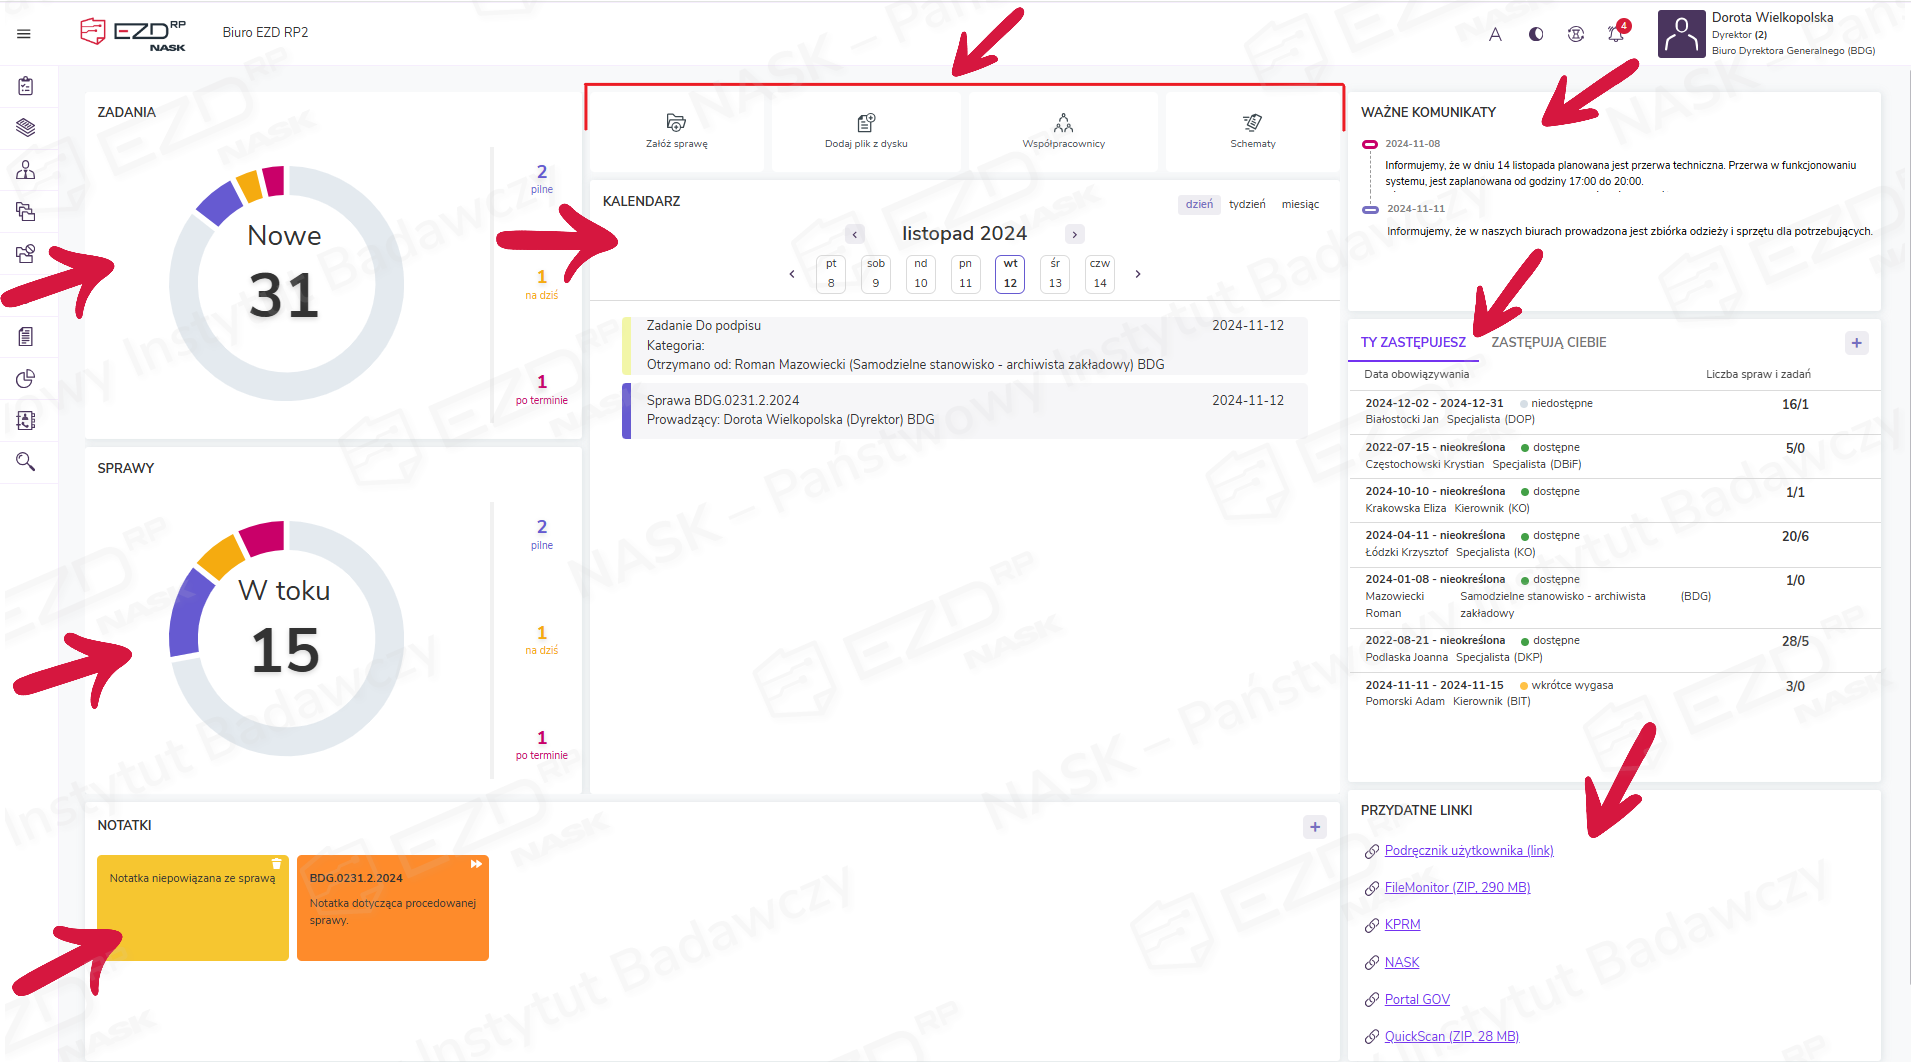Open notifications bell icon
The width and height of the screenshot is (1911, 1062).
1616,34
